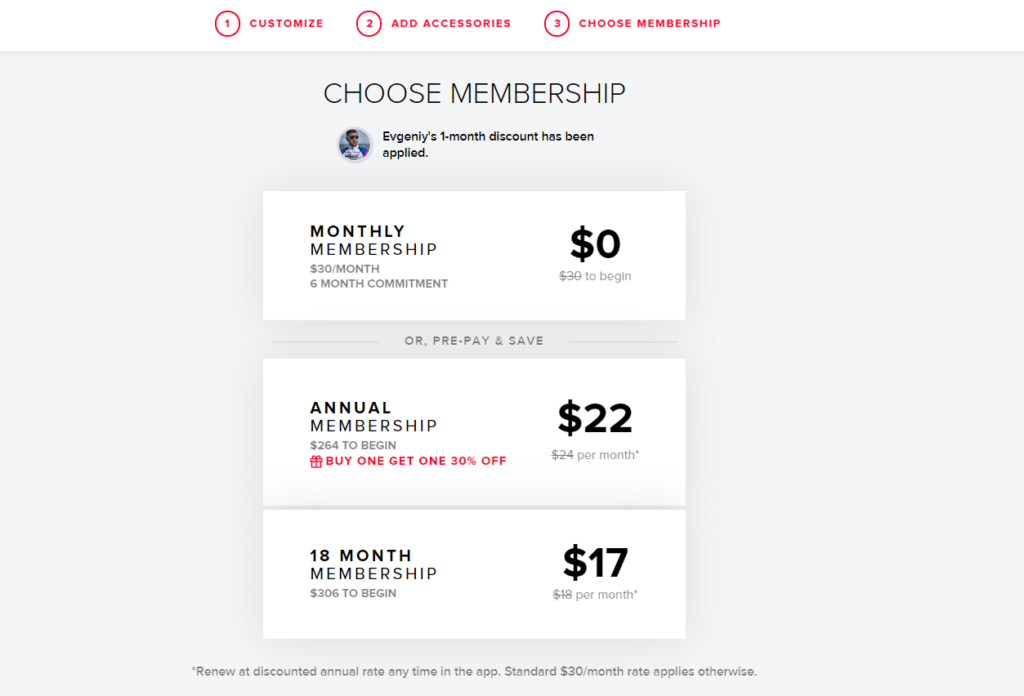Image resolution: width=1024 pixels, height=696 pixels.
Task: Click the $306 to begin text
Action: [353, 593]
